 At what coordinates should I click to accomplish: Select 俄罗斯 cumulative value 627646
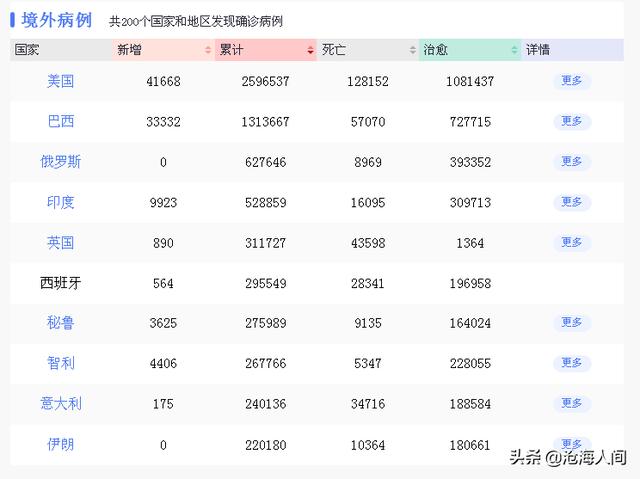(x=265, y=162)
